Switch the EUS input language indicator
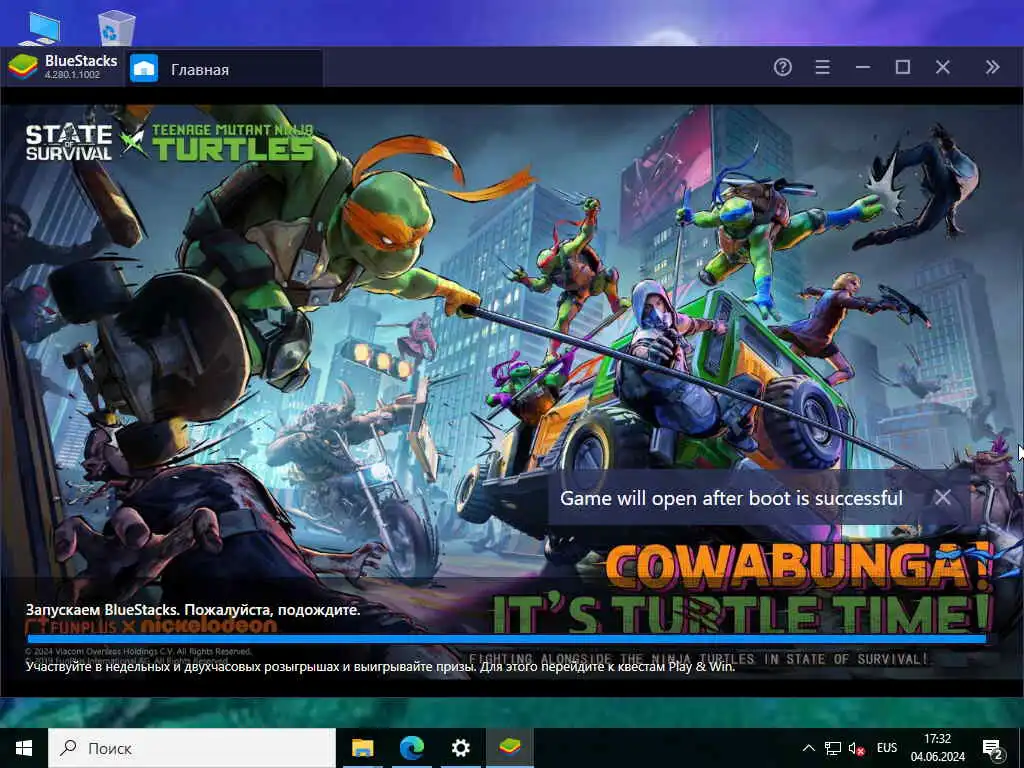This screenshot has width=1024, height=768. (x=886, y=748)
